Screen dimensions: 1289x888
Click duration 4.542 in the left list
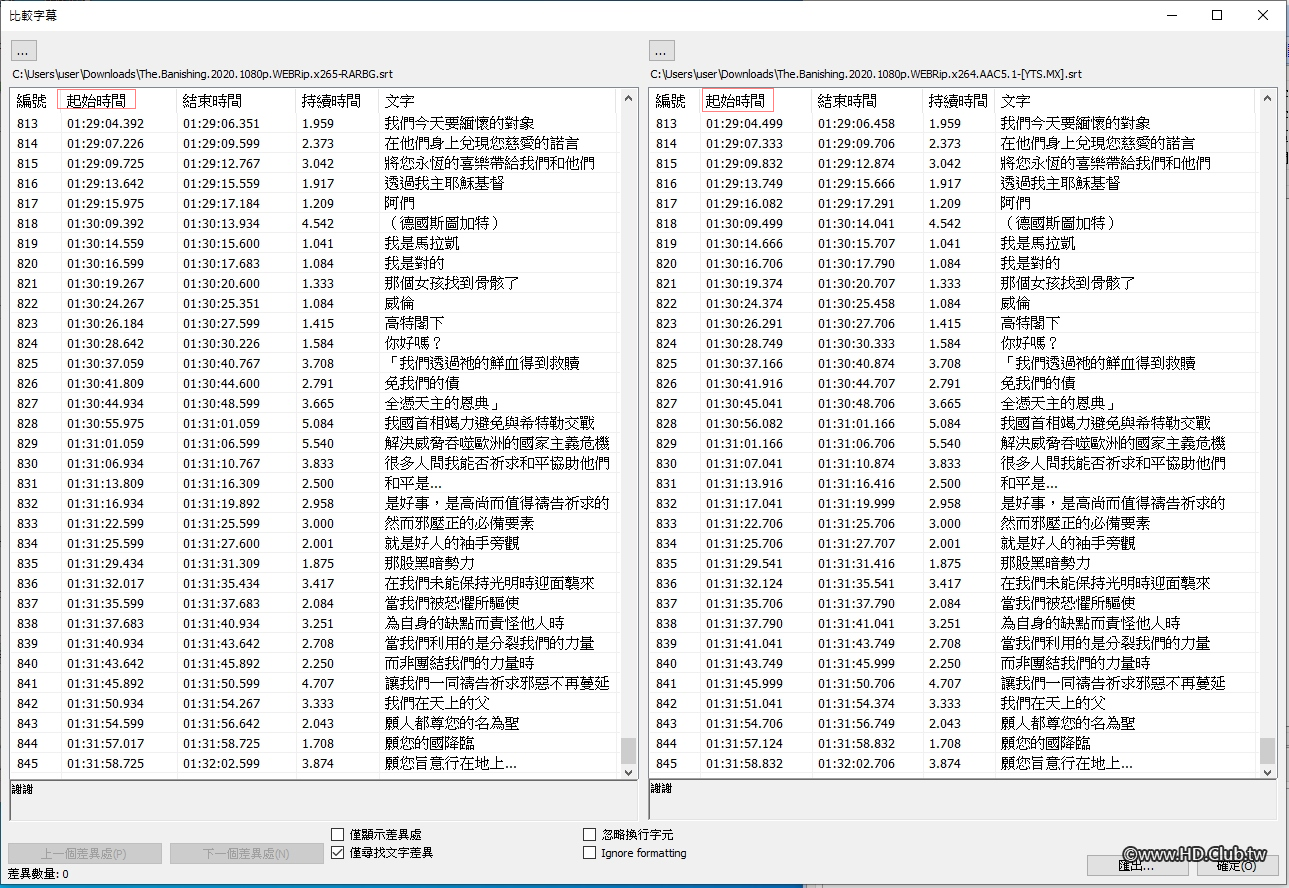pos(318,224)
